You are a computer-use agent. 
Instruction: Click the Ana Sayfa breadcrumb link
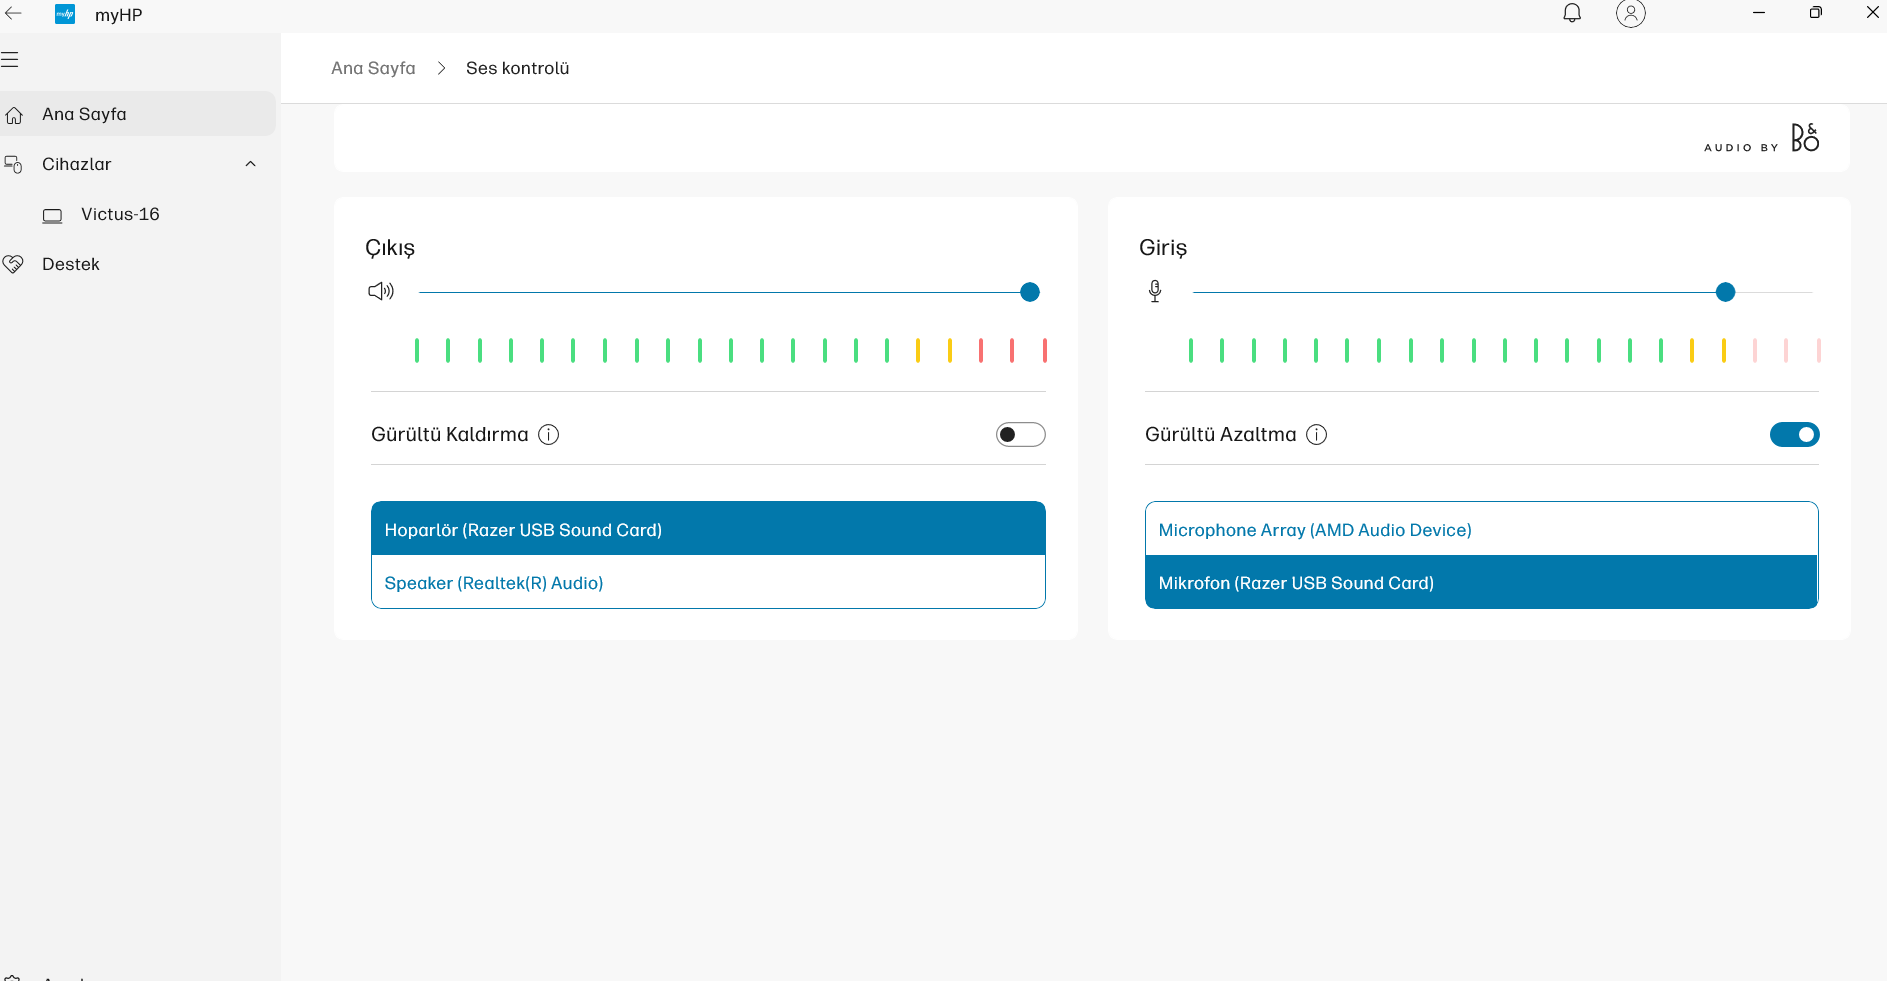coord(373,68)
